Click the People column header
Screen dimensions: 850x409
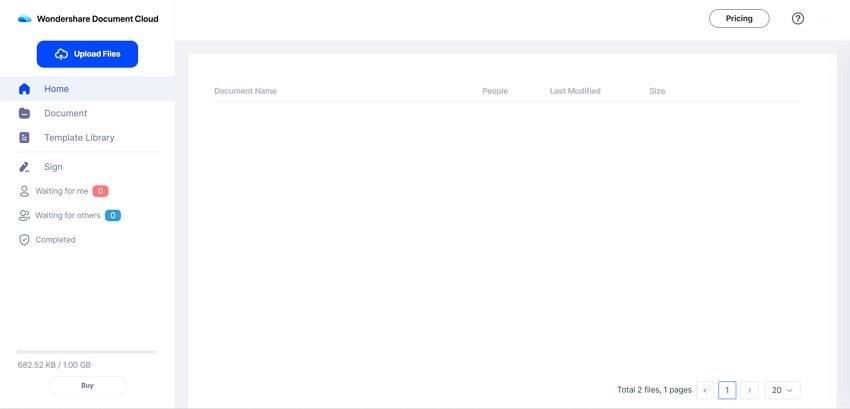(x=495, y=91)
